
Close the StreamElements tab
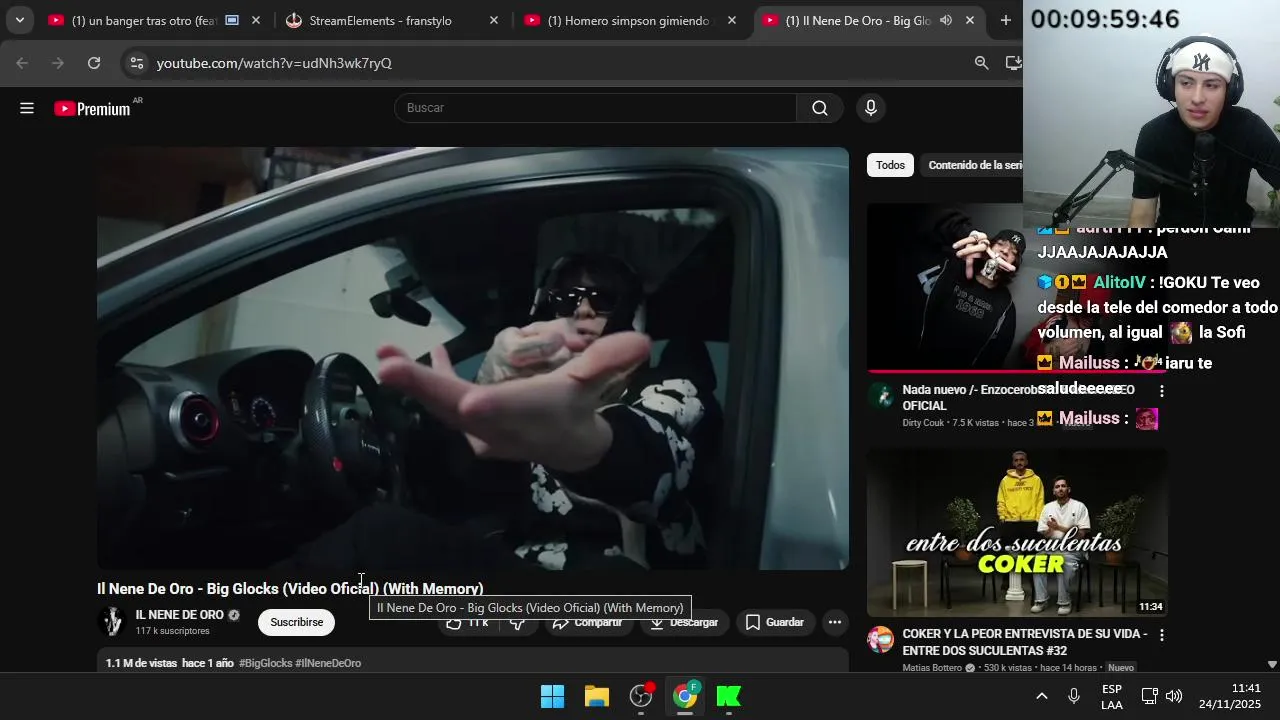point(494,20)
